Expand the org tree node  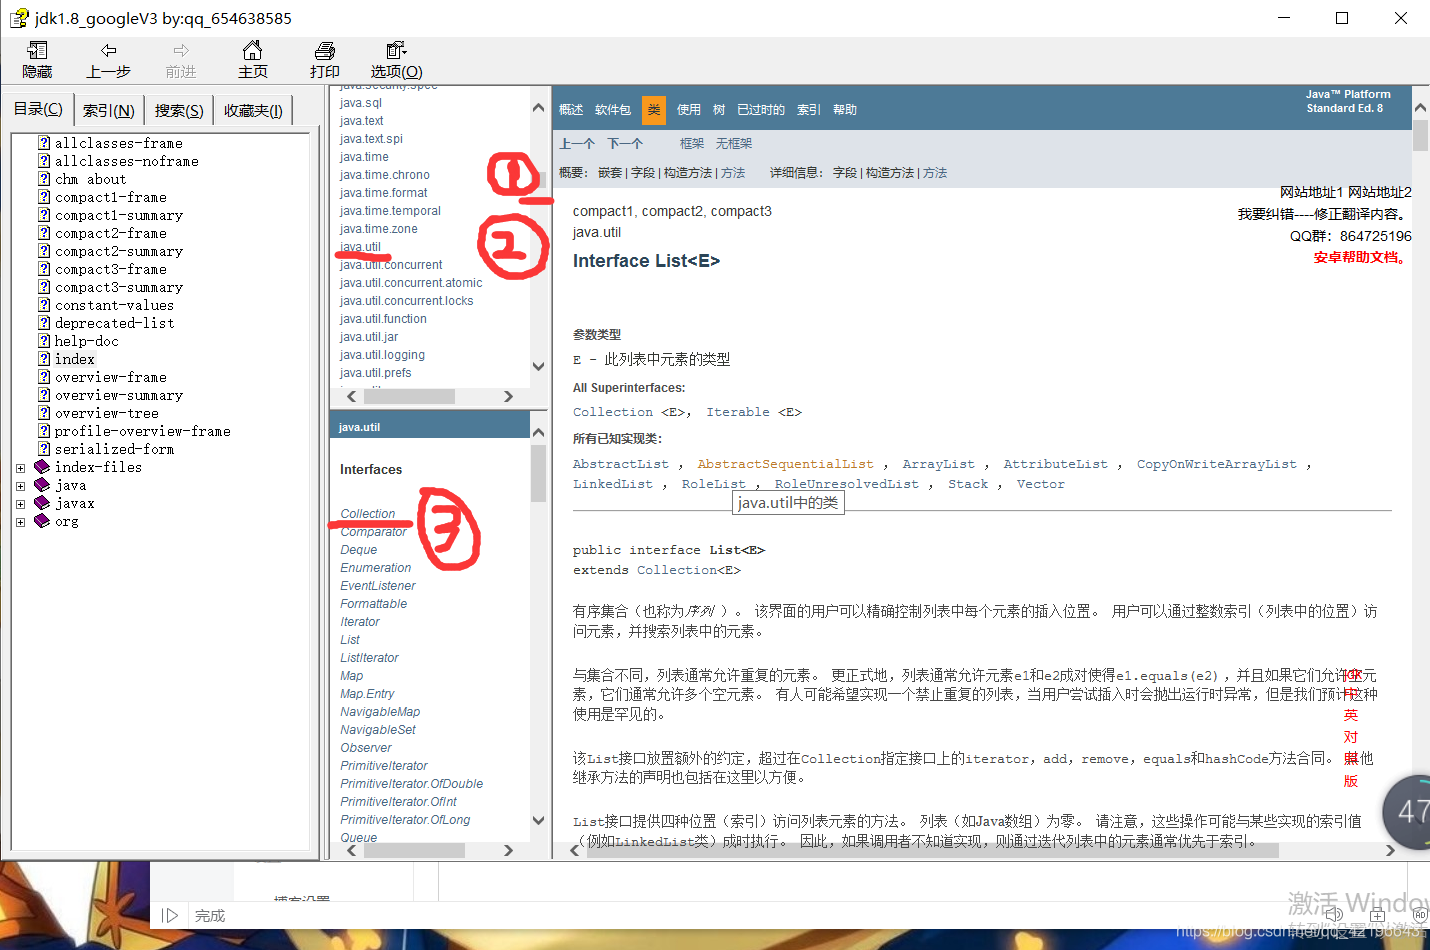click(x=20, y=521)
